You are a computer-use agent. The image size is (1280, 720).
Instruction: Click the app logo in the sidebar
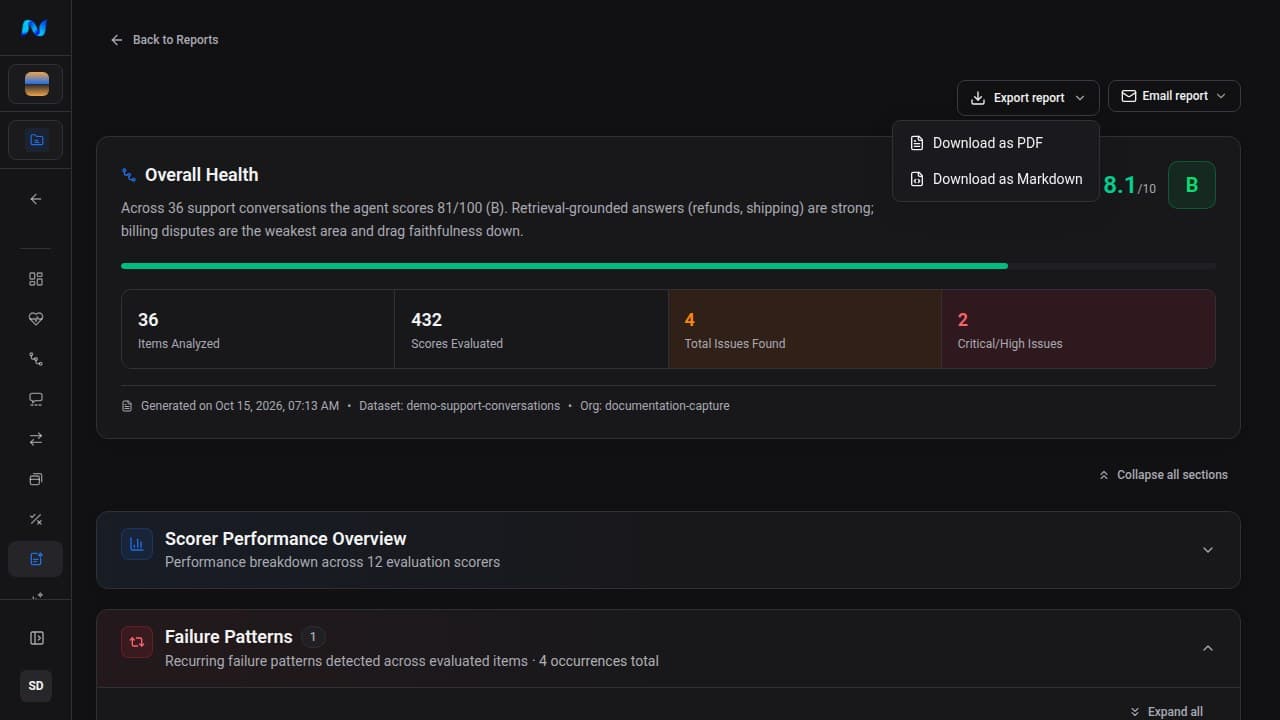pyautogui.click(x=35, y=28)
